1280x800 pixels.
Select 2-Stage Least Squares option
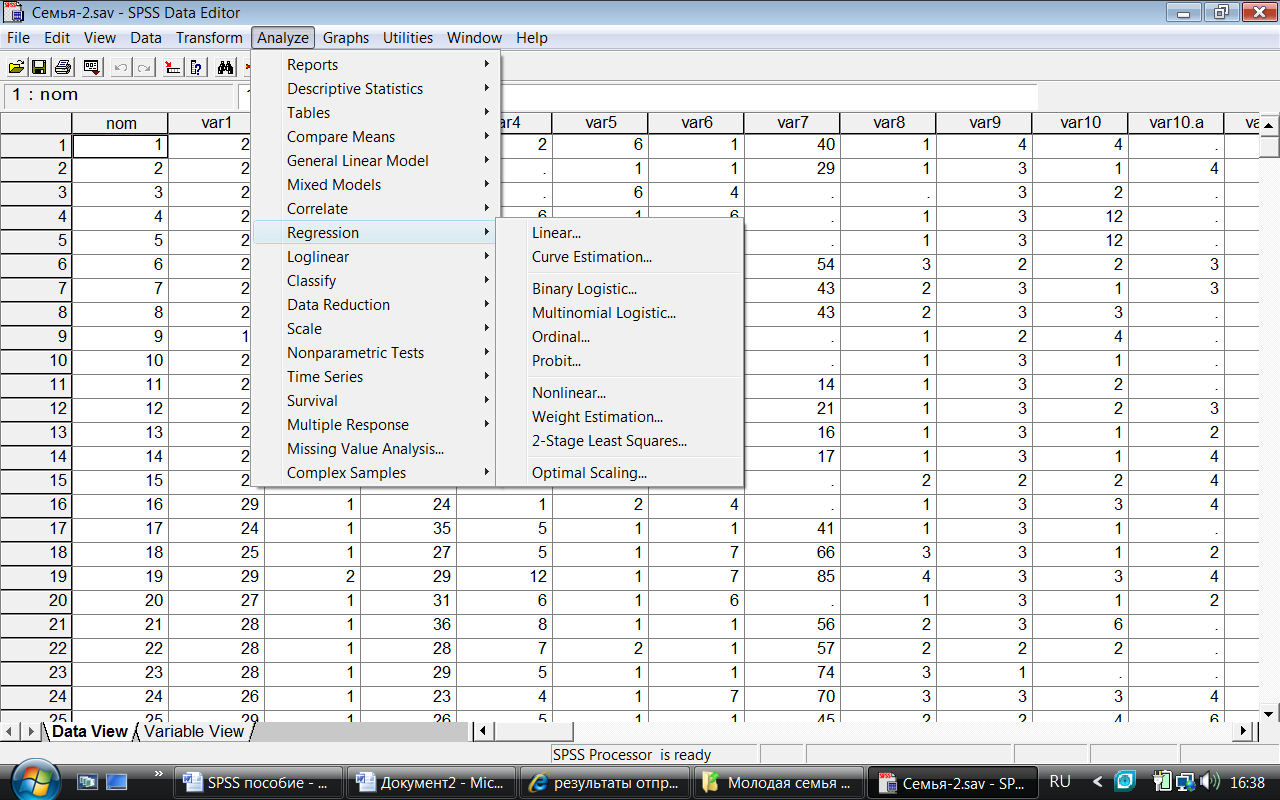620,441
